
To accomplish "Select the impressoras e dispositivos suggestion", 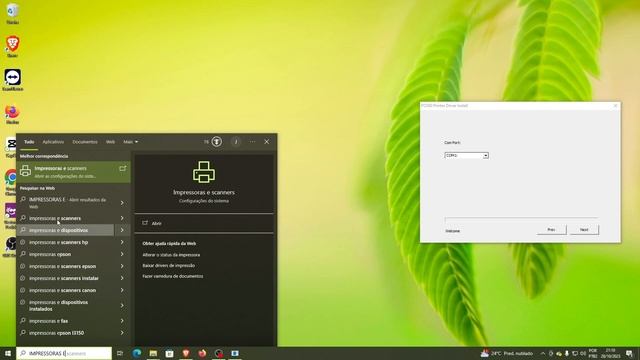I will point(66,230).
